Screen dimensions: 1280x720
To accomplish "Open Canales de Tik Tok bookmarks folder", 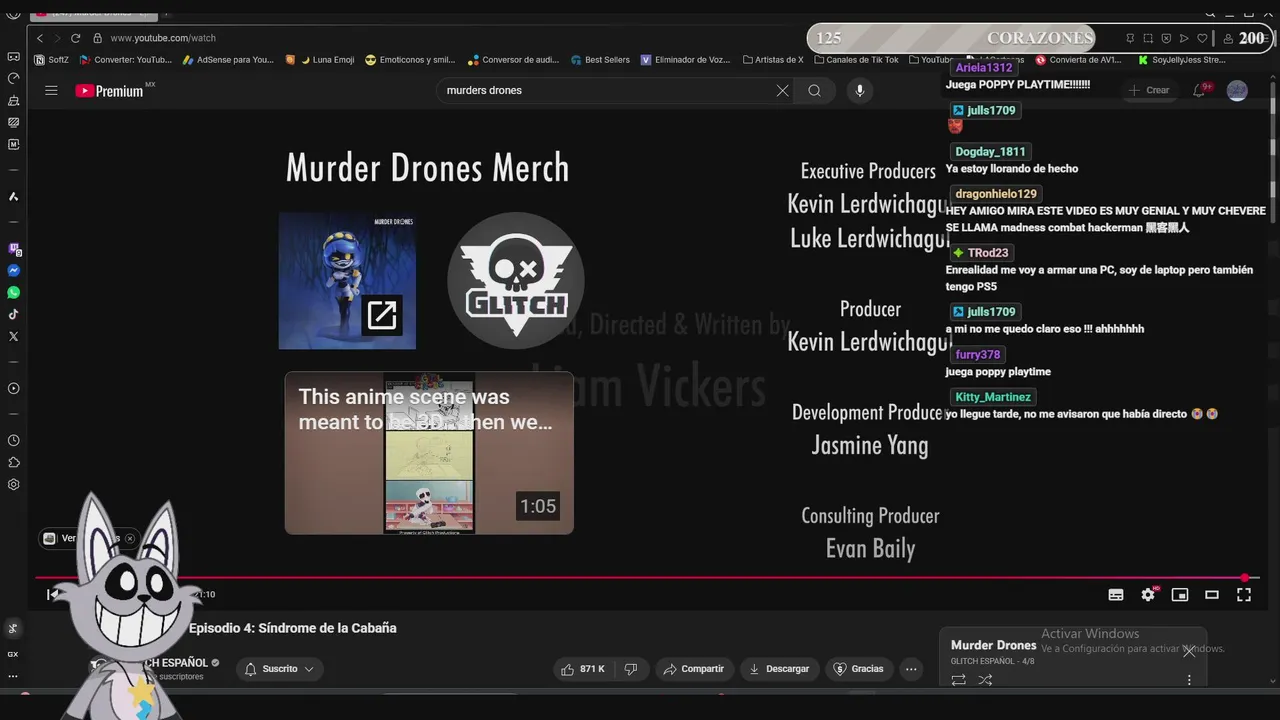I will (856, 60).
